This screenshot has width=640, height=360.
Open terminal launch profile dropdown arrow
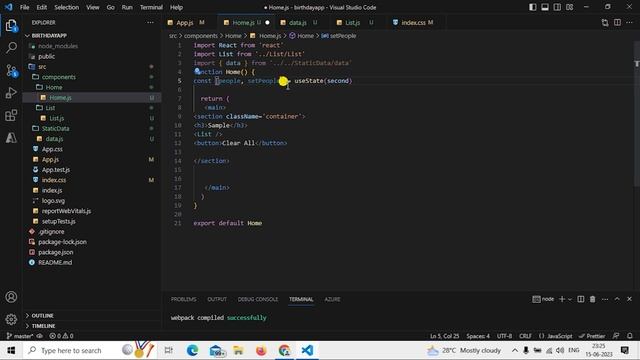tap(570, 299)
